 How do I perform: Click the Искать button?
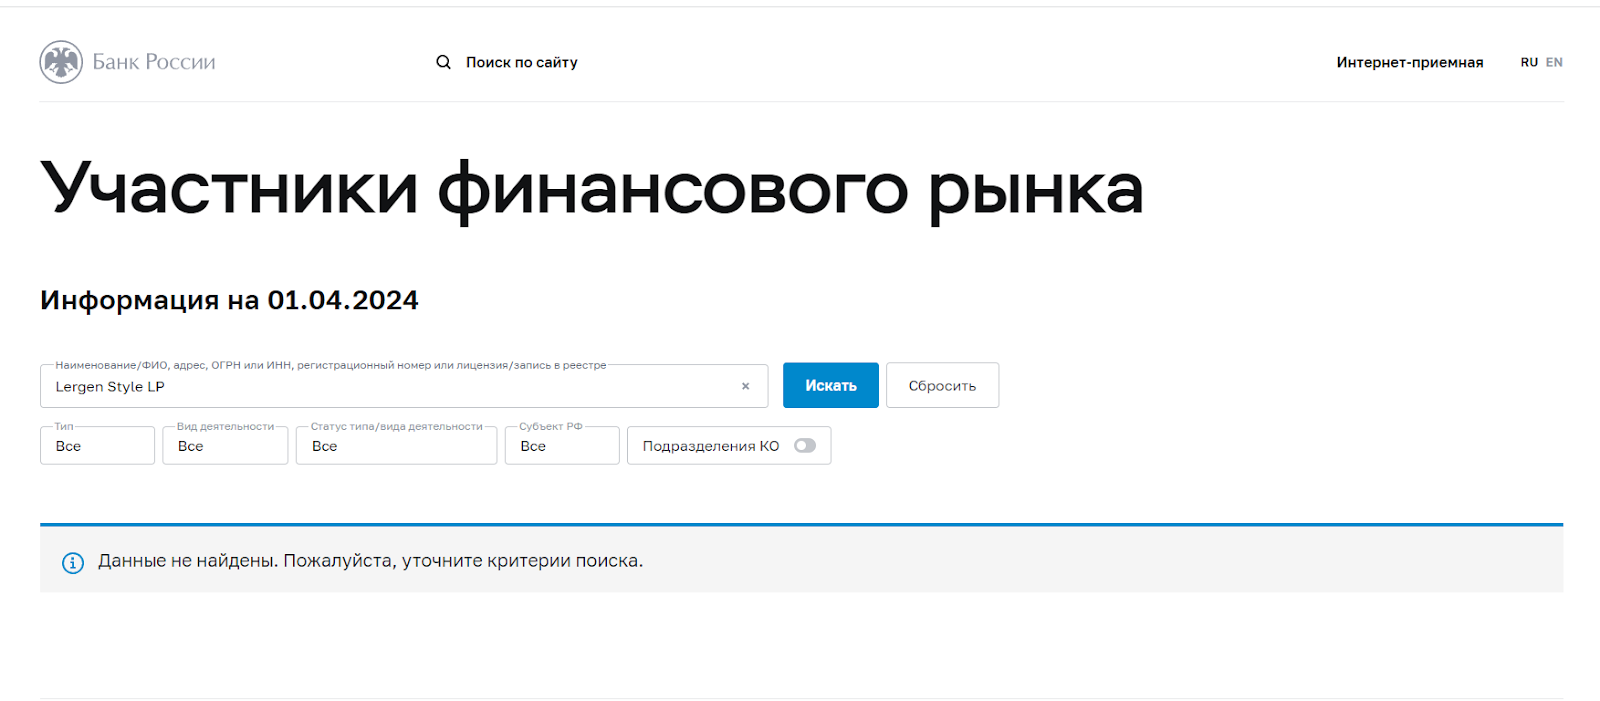[x=831, y=385]
